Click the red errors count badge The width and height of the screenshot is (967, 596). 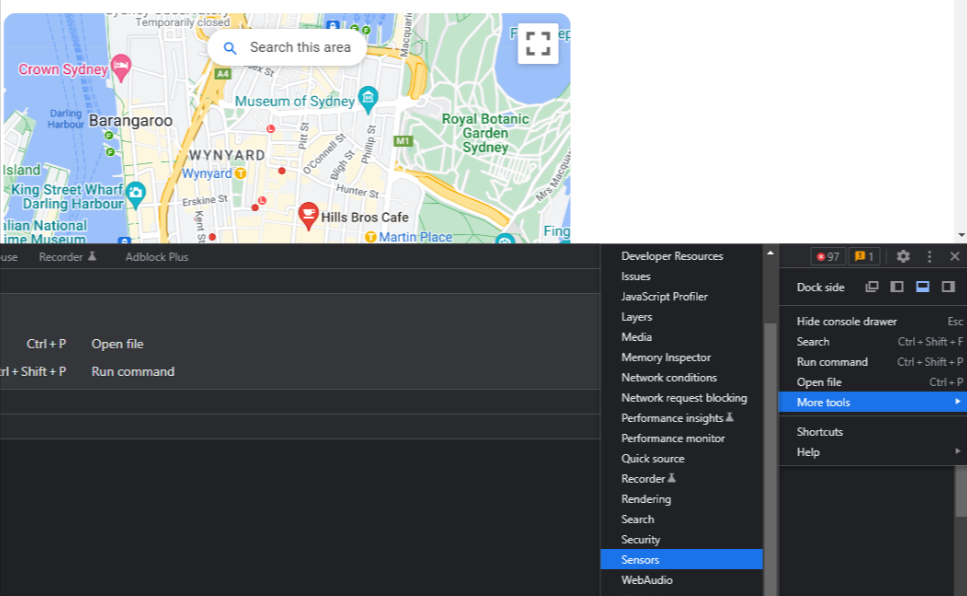click(828, 256)
